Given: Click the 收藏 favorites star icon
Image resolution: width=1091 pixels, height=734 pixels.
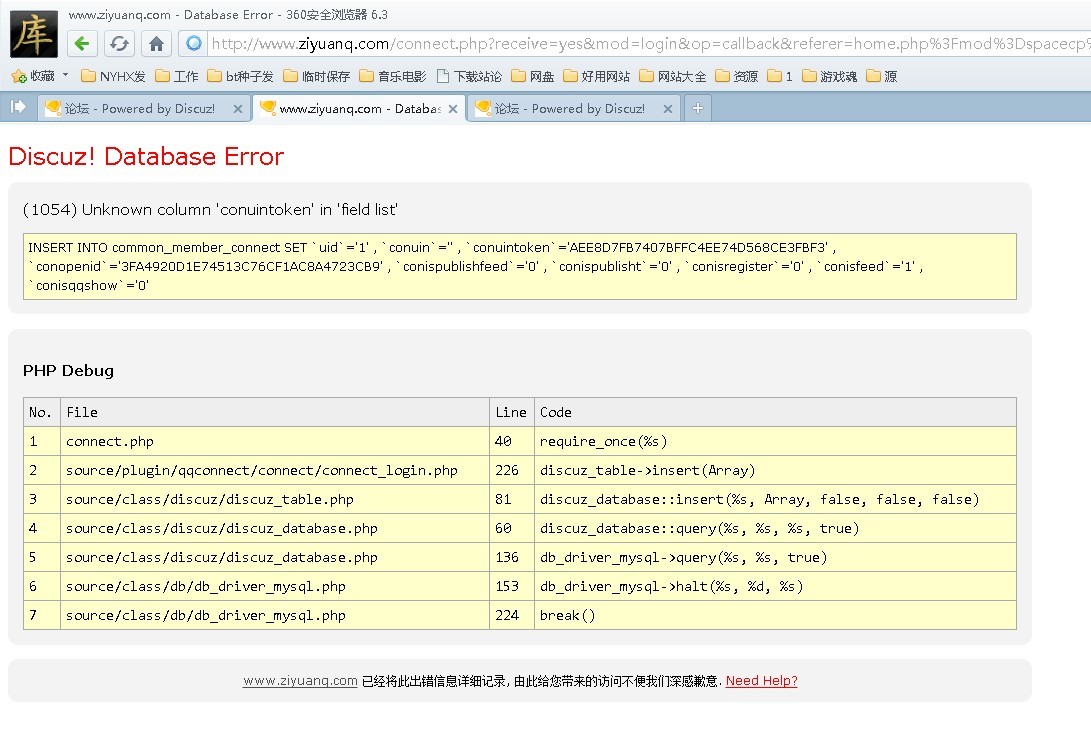Looking at the screenshot, I should [18, 76].
